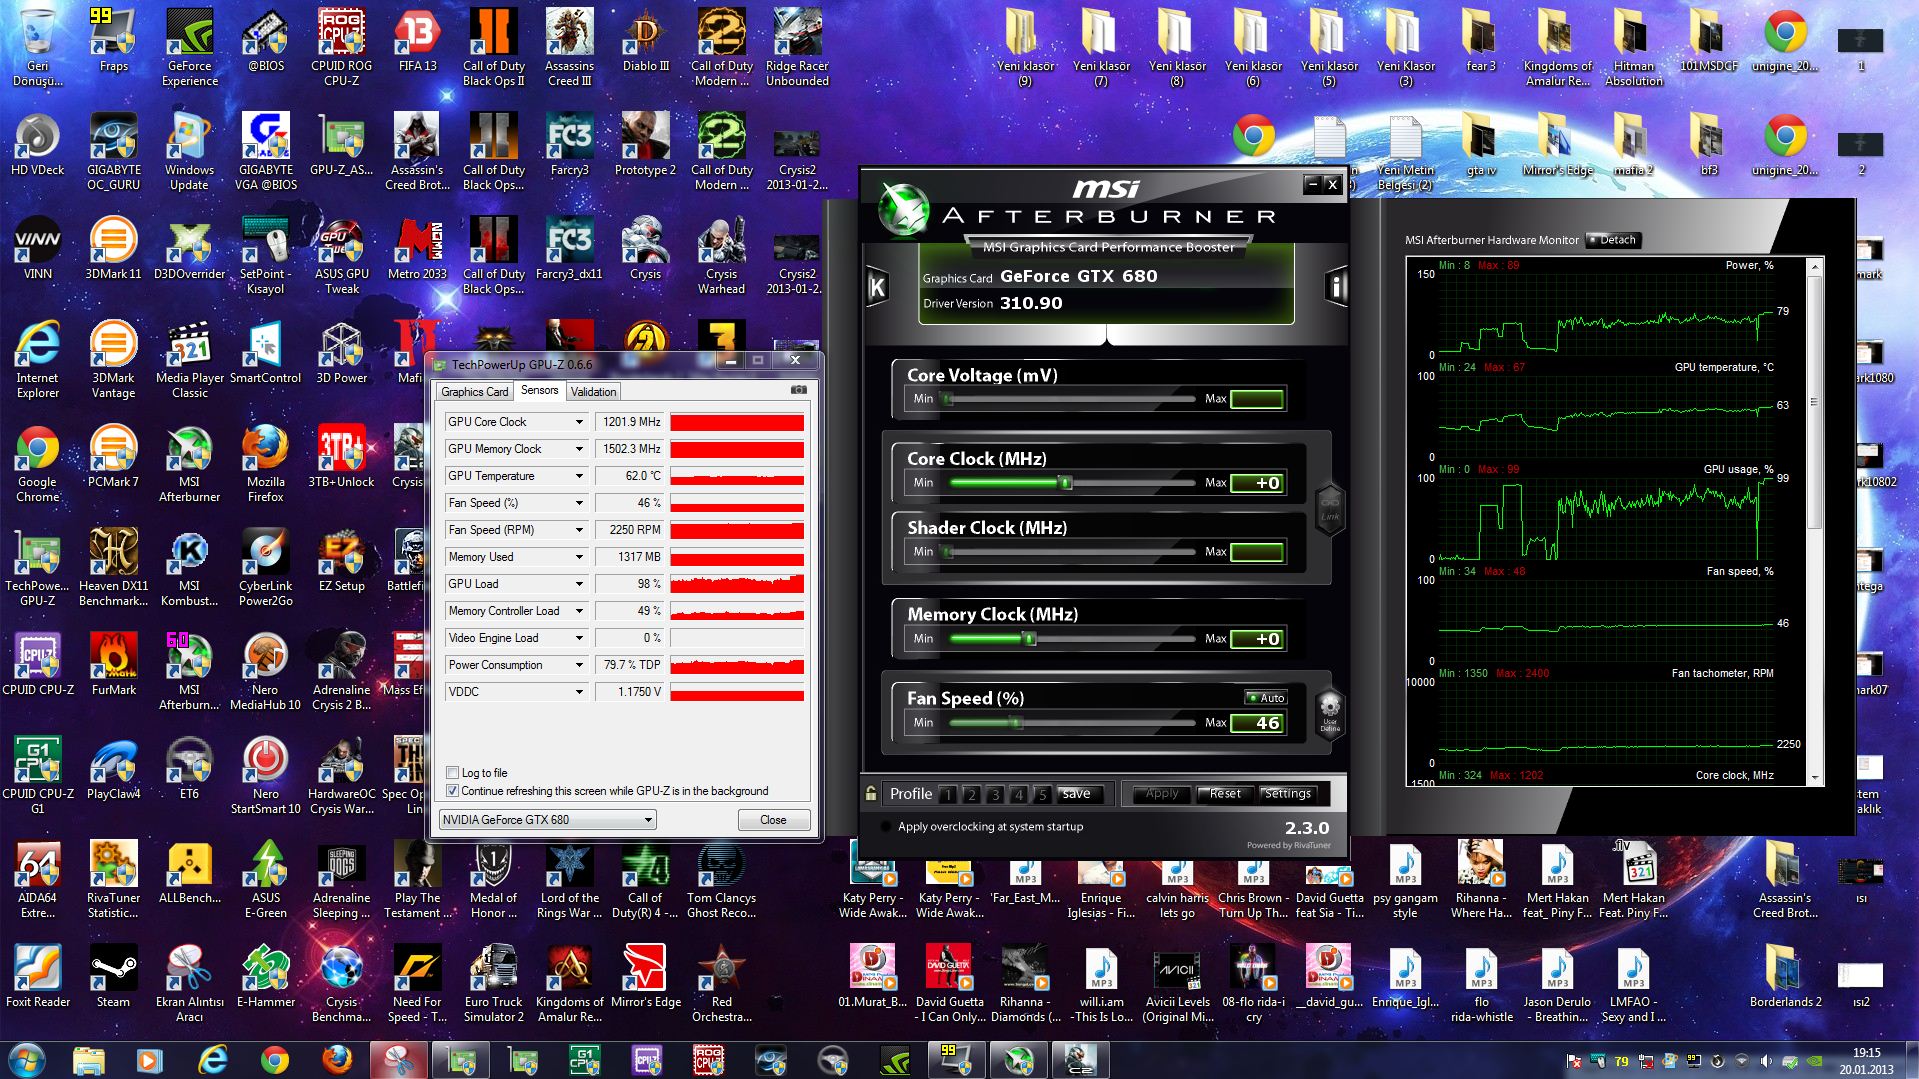Open Windows Explorer folder taskbar icon
1919x1079 pixels.
(x=88, y=1060)
